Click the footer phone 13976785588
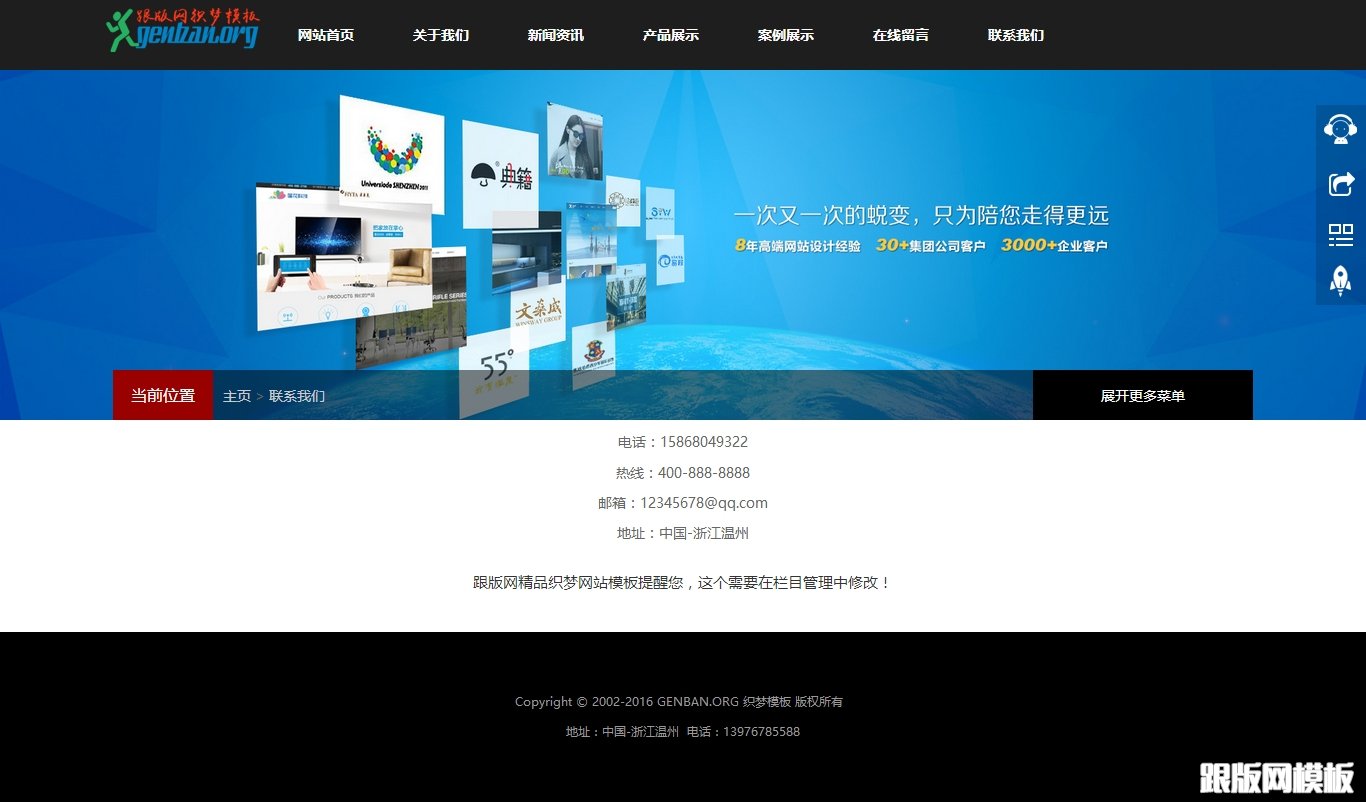The height and width of the screenshot is (802, 1366). pos(762,732)
